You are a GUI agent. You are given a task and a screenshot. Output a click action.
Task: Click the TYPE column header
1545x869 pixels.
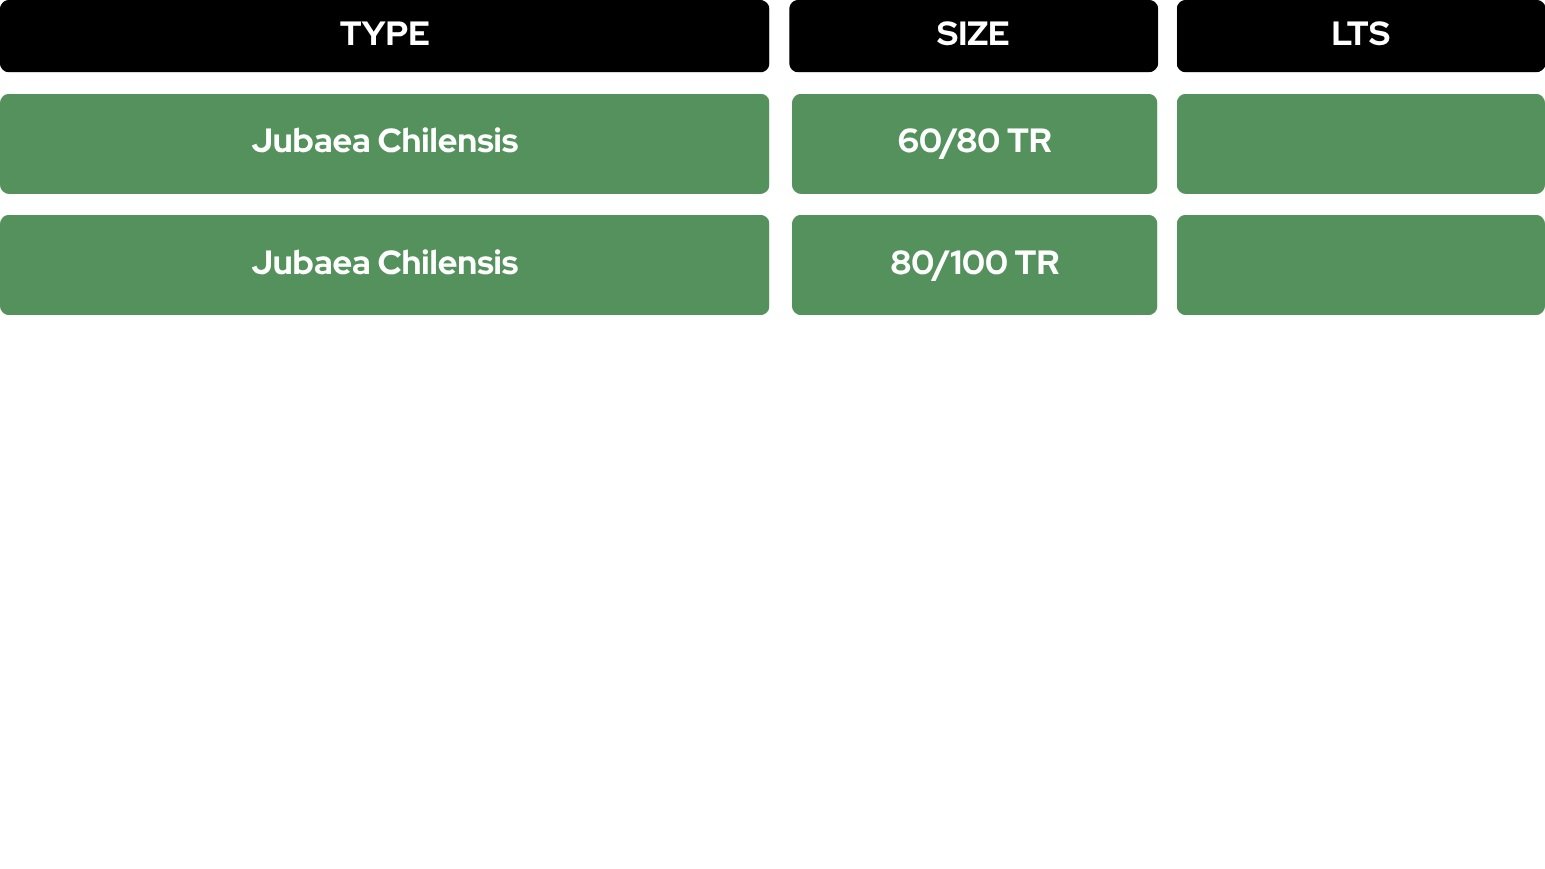click(384, 36)
